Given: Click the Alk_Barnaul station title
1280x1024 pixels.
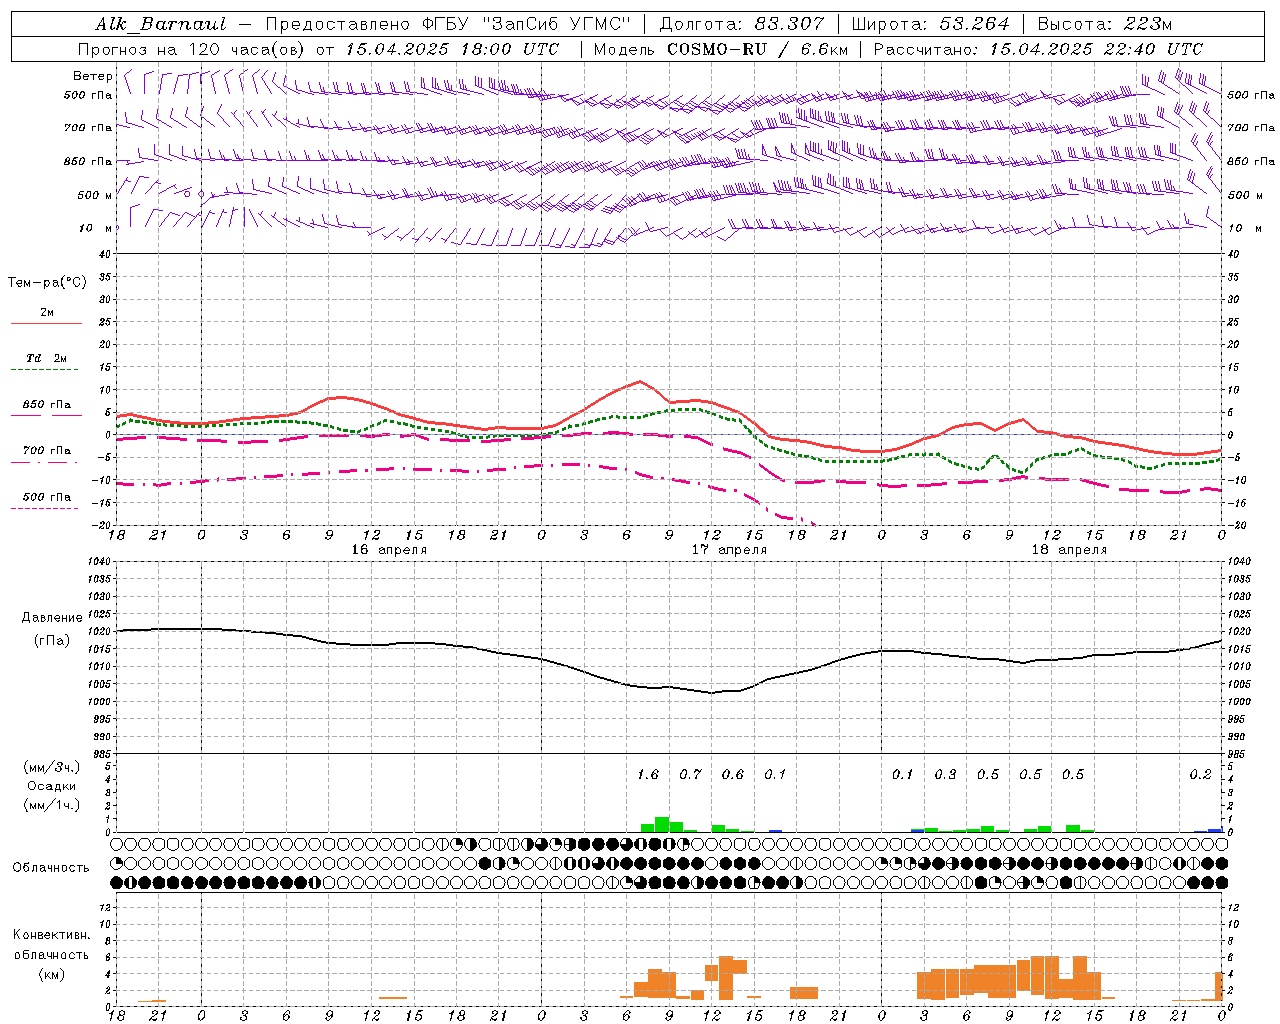Looking at the screenshot, I should 160,24.
